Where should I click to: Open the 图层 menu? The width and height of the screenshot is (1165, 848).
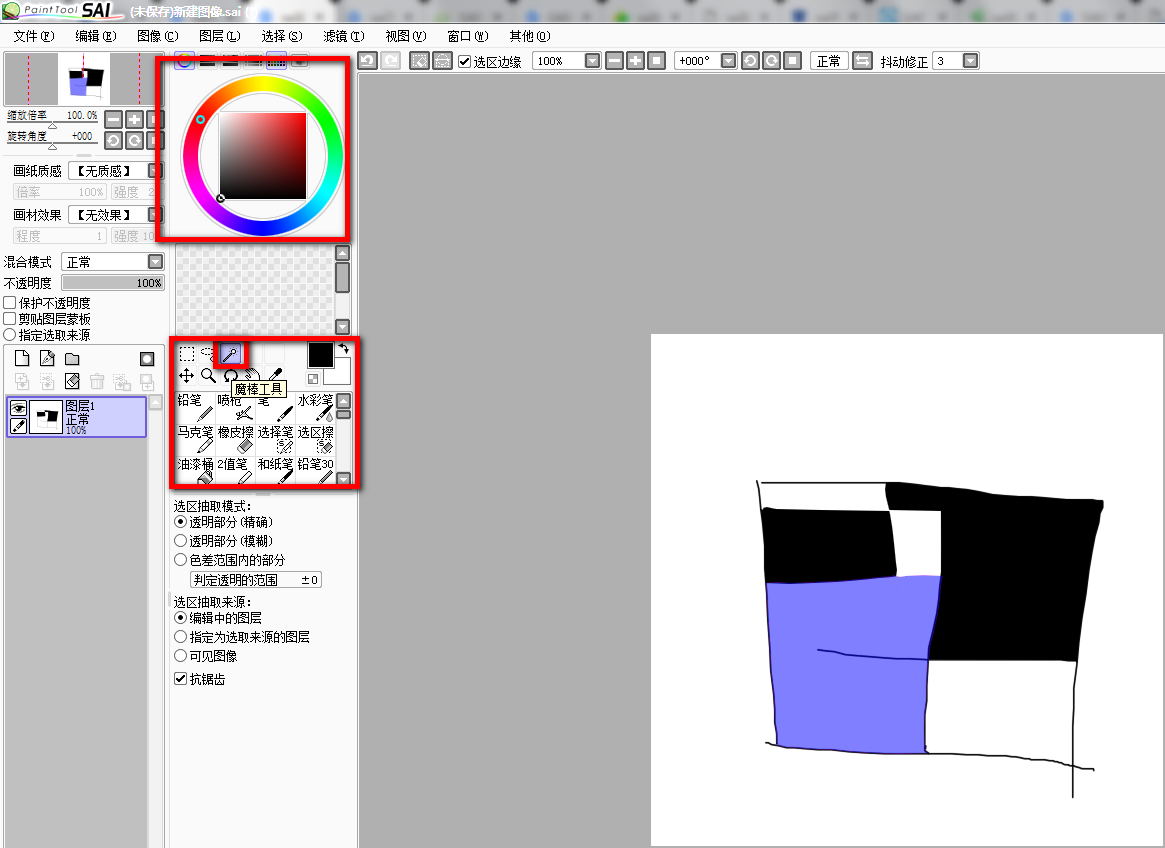(219, 36)
